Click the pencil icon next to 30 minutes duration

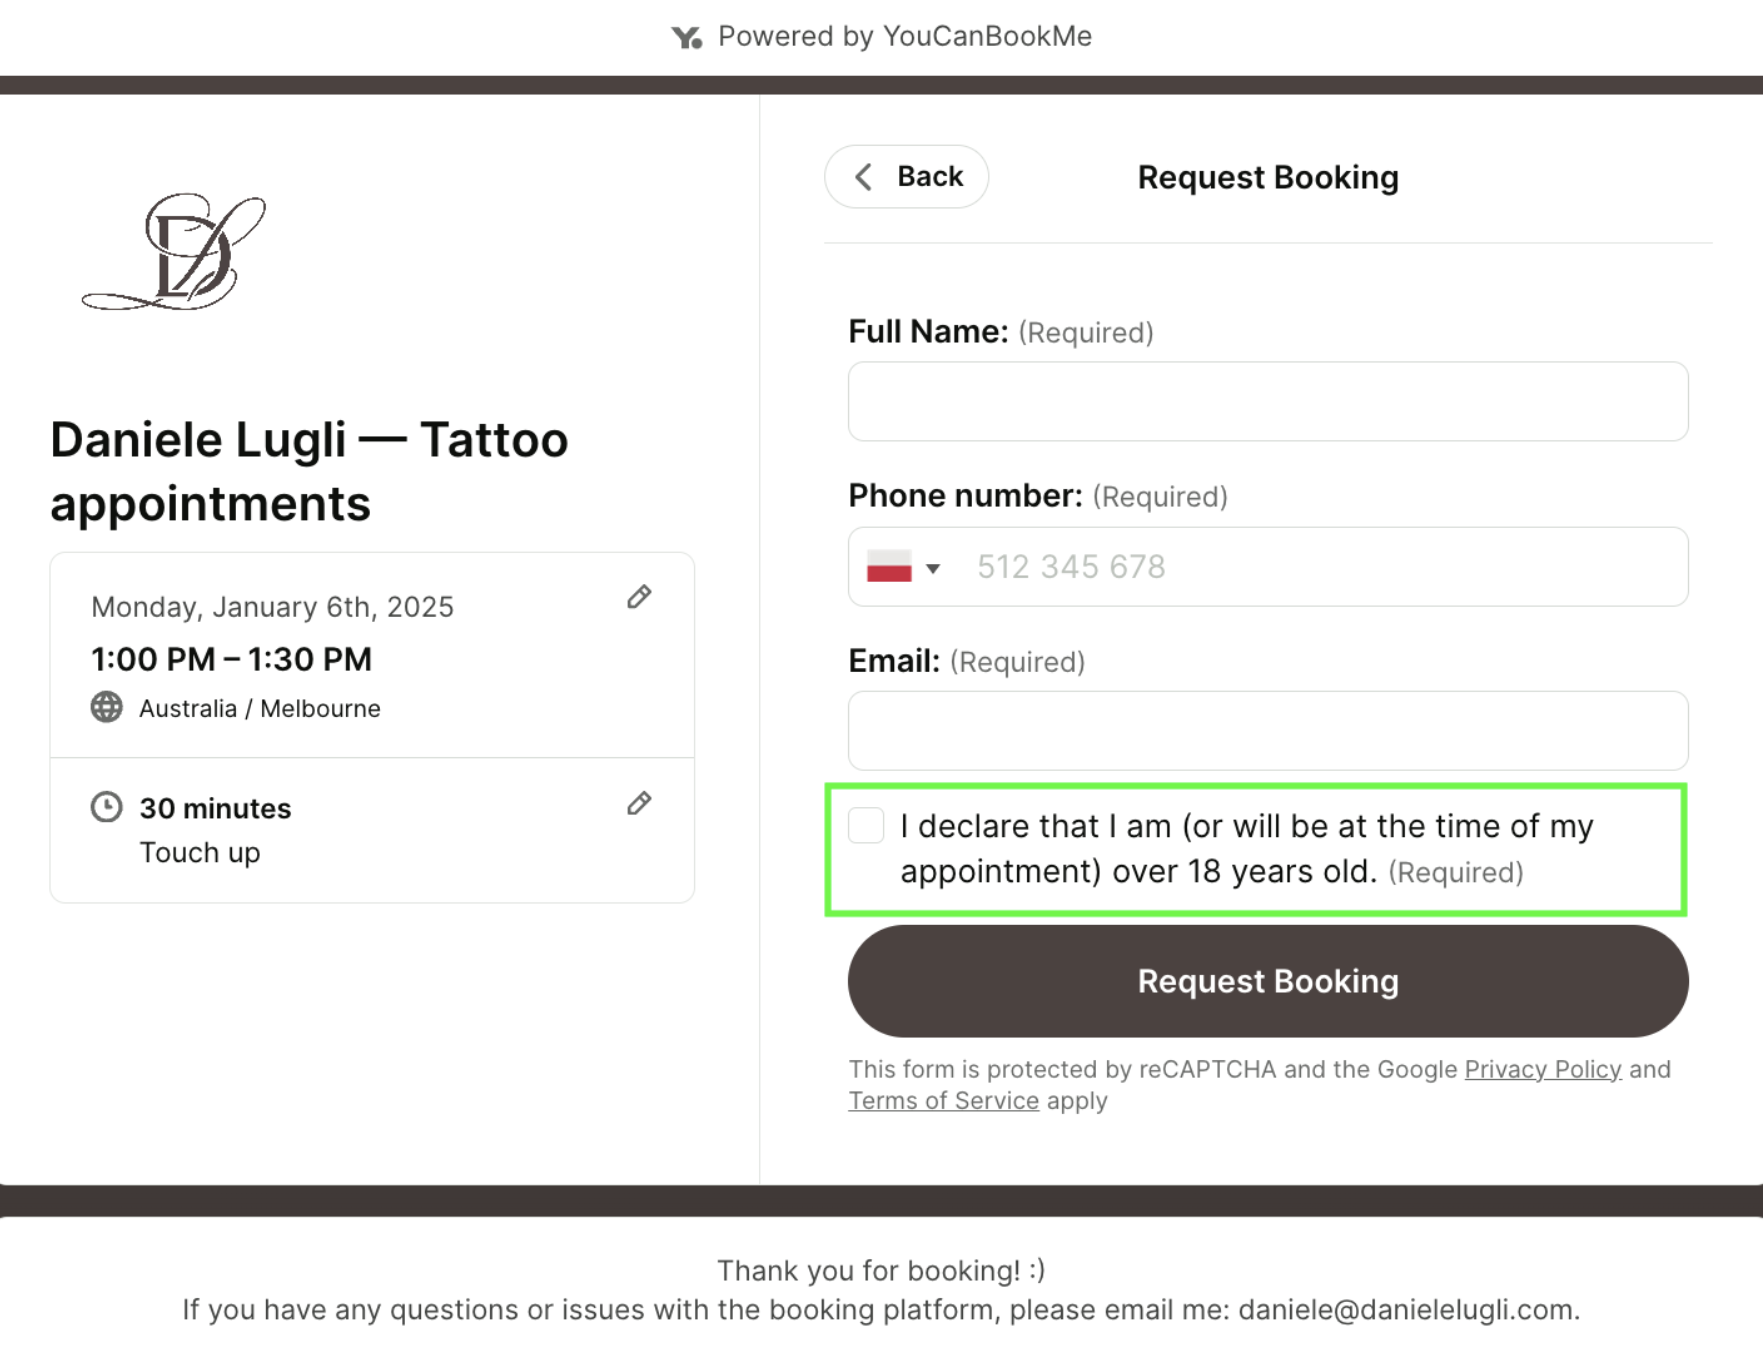click(x=639, y=803)
